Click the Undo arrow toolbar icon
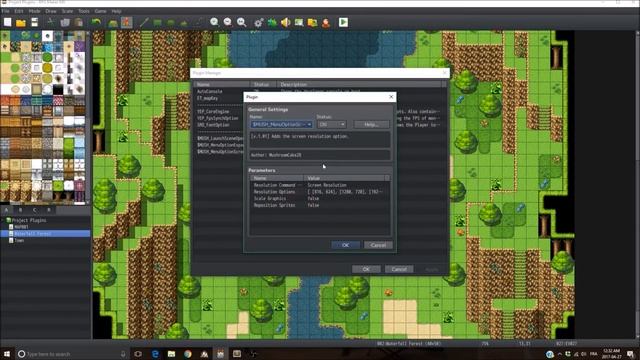This screenshot has height=360, width=640. click(x=96, y=22)
